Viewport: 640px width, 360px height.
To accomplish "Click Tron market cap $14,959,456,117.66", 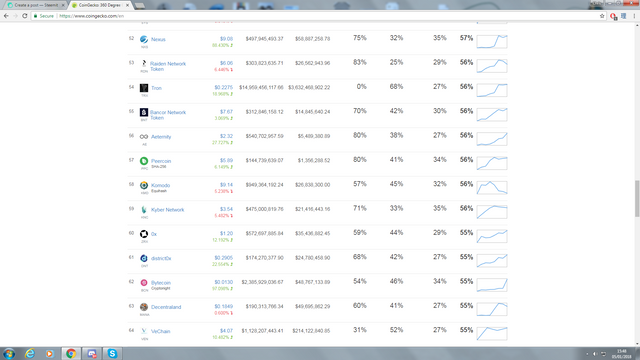I will coord(261,87).
